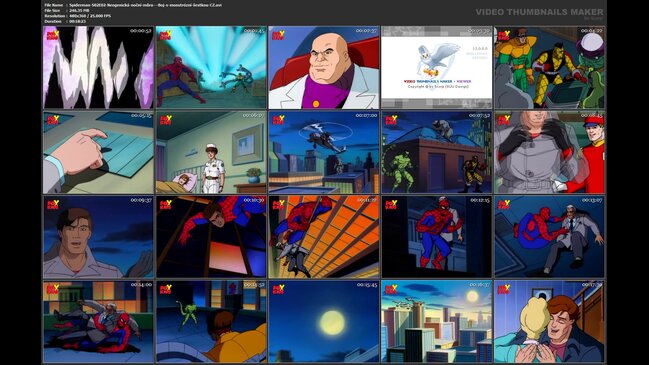Select the thumbnail showing the full moon

324,322
